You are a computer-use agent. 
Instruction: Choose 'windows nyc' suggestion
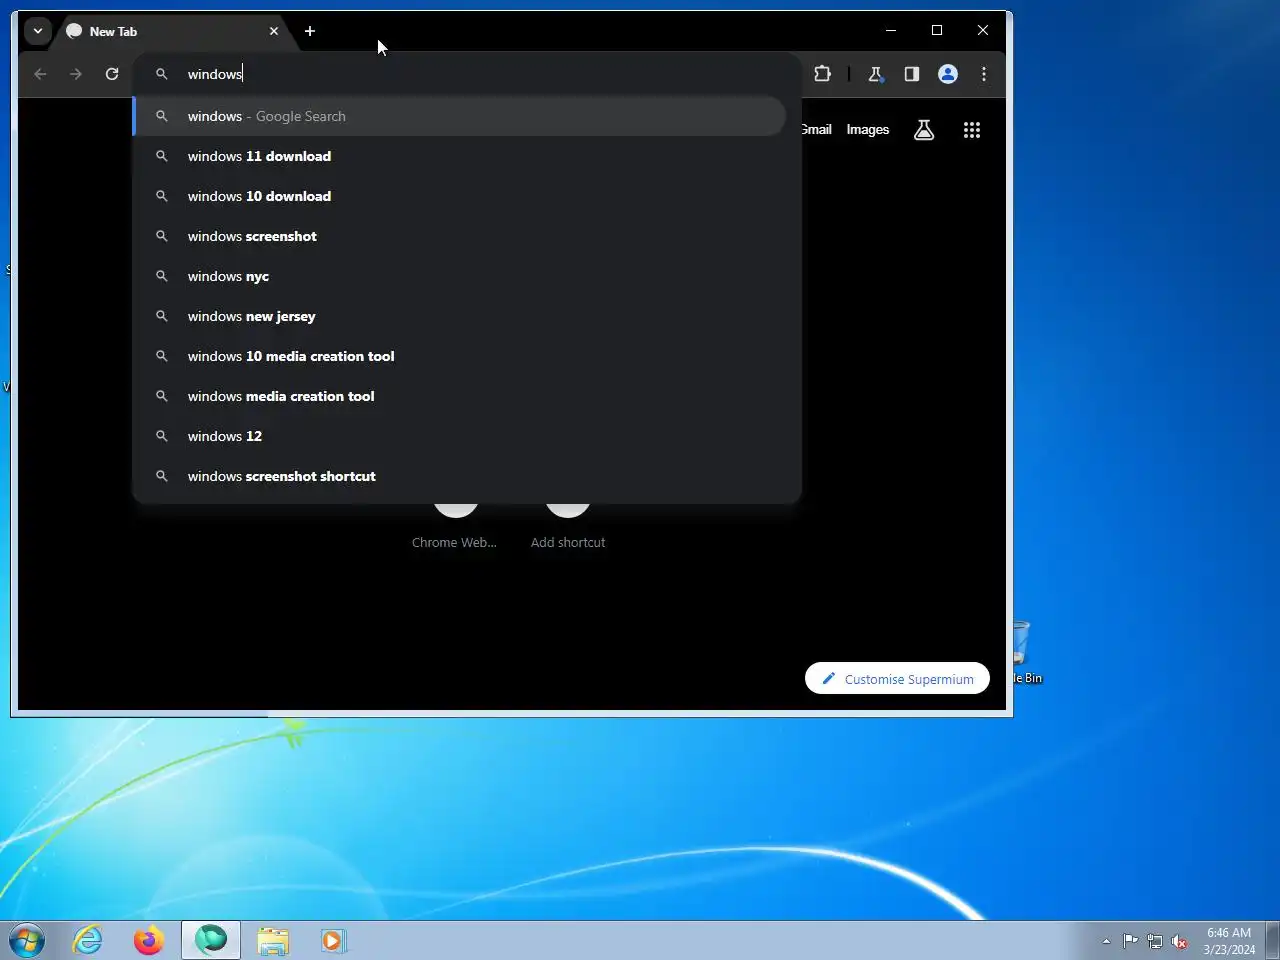tap(460, 276)
